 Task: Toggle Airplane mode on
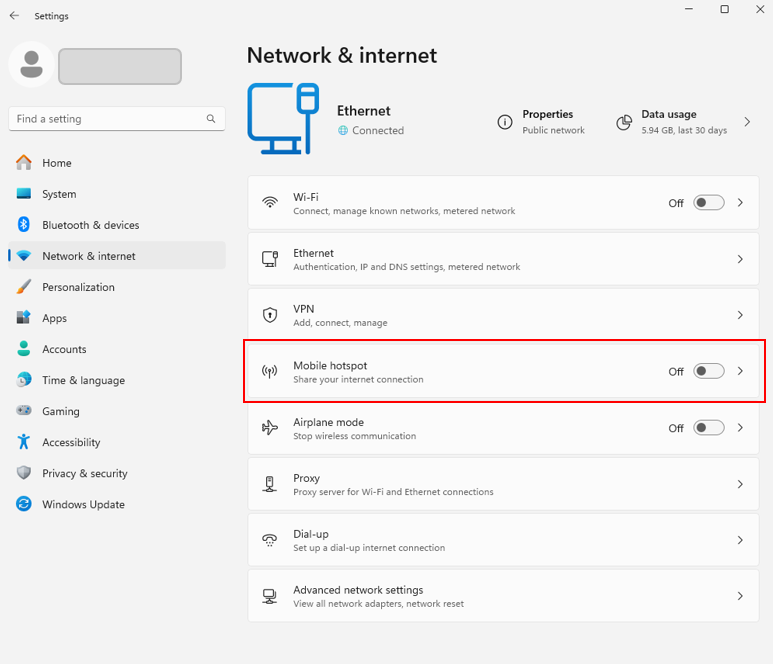point(709,428)
